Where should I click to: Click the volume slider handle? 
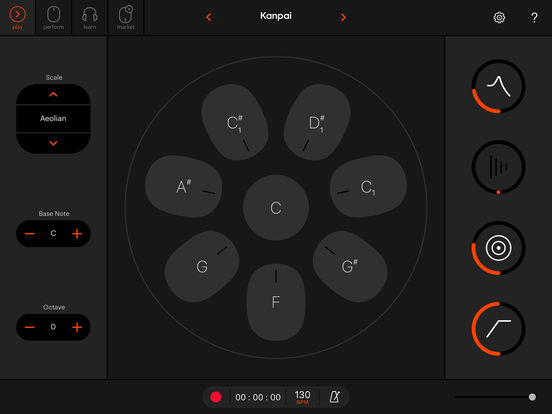[x=532, y=397]
